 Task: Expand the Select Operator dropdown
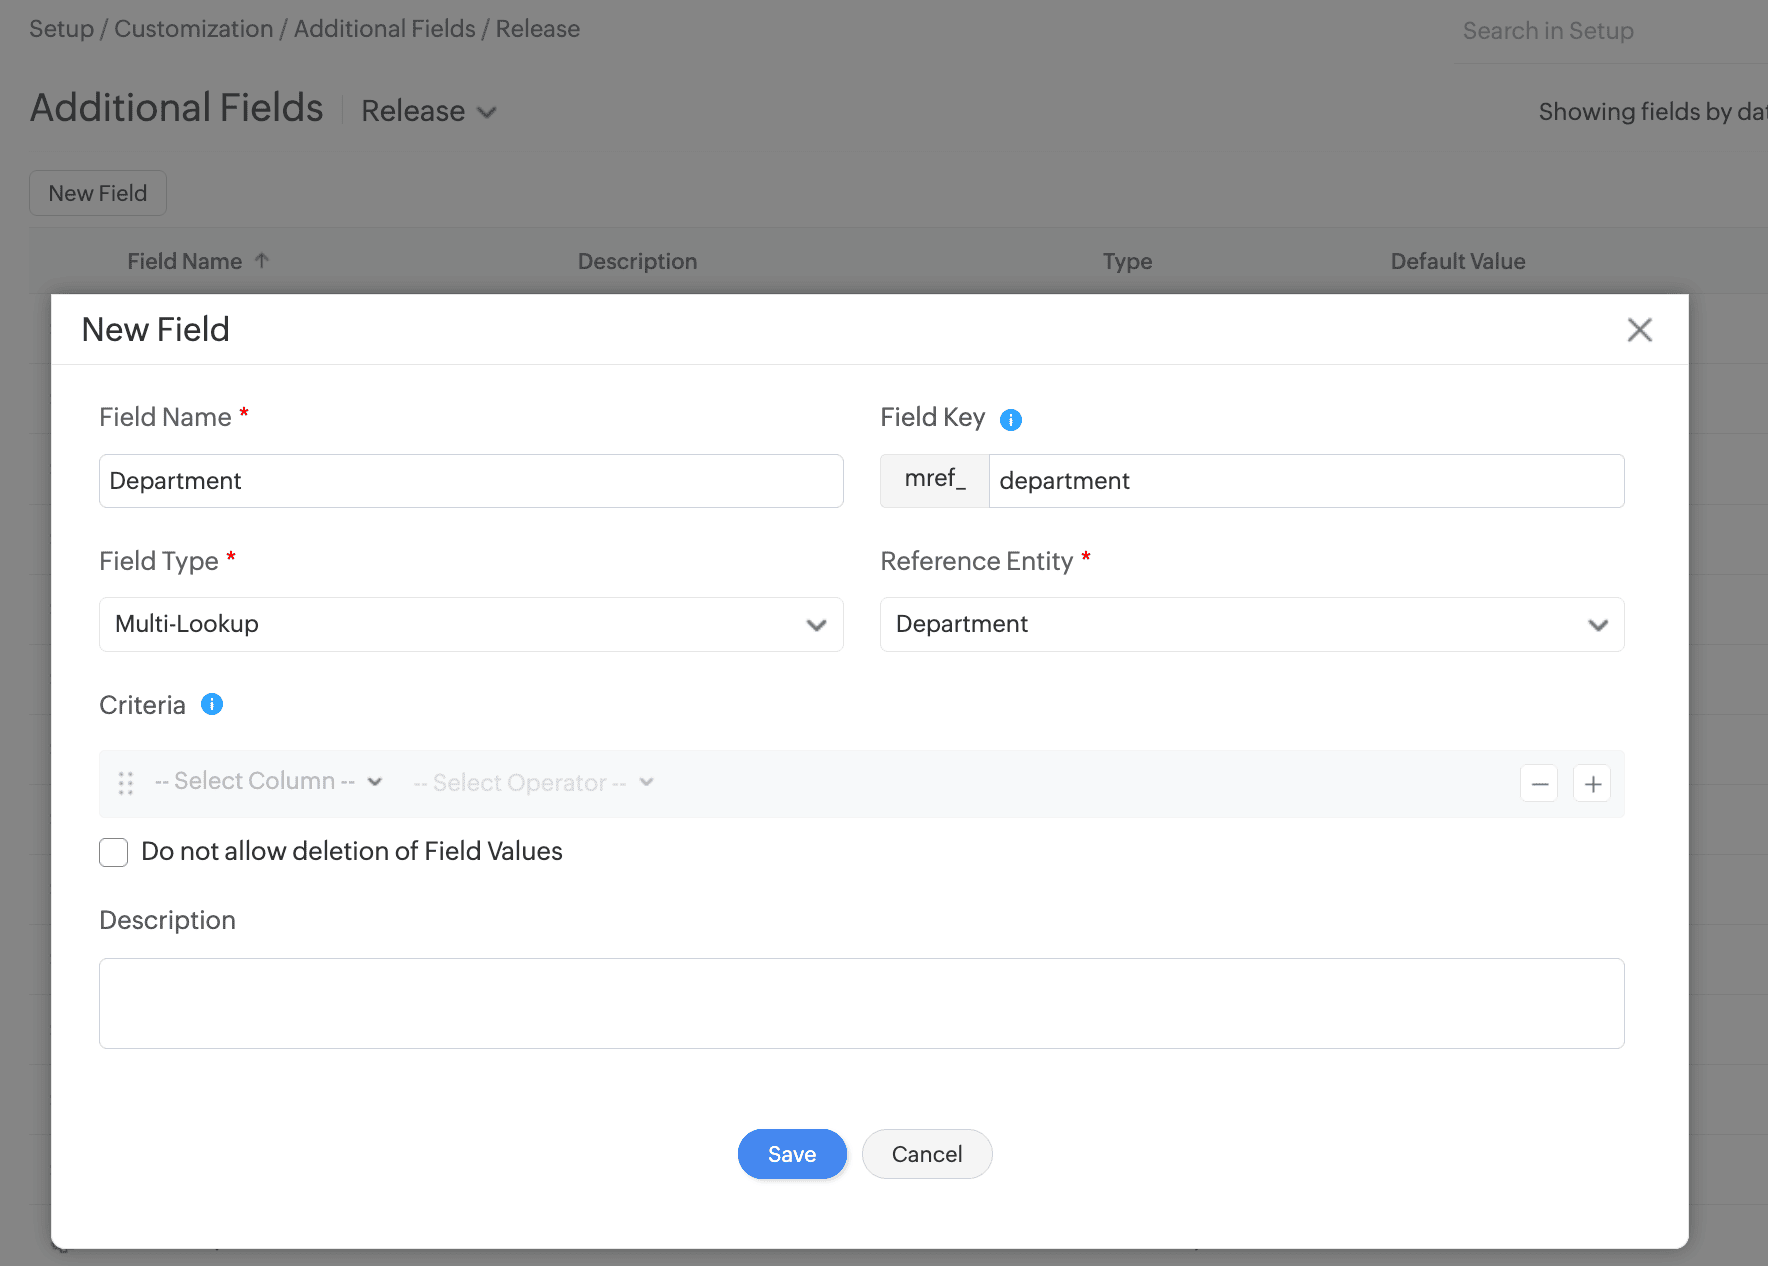[x=533, y=783]
